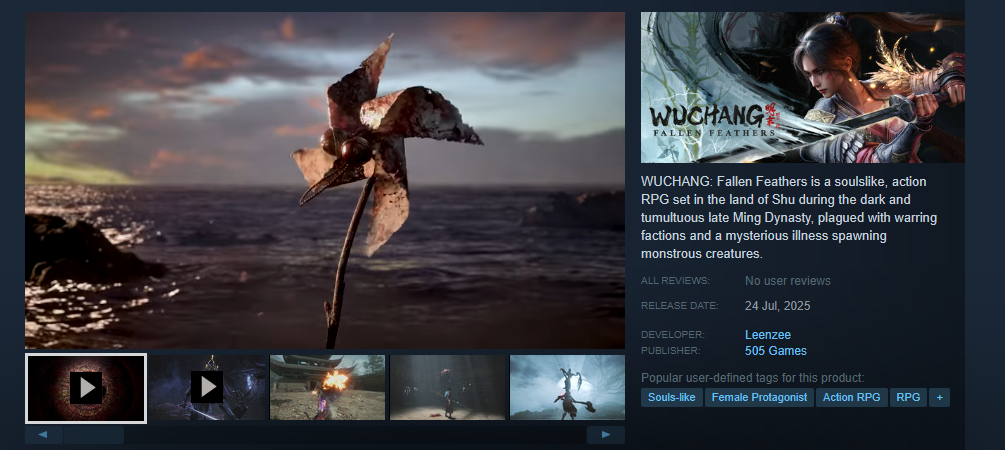Open the pale blue winged boss screenshot thumbnail
Viewport: 1005px width, 450px height.
pos(567,387)
